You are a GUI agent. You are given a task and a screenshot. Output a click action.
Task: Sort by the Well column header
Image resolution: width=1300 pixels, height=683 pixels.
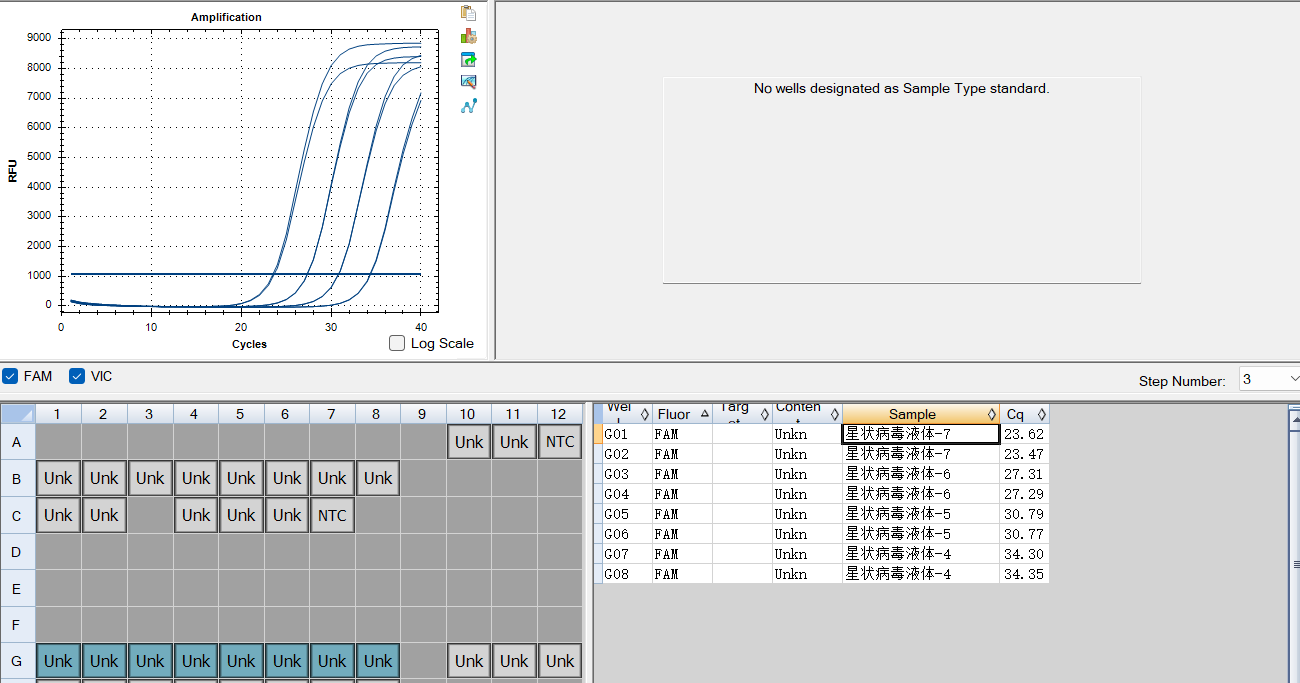click(x=627, y=413)
